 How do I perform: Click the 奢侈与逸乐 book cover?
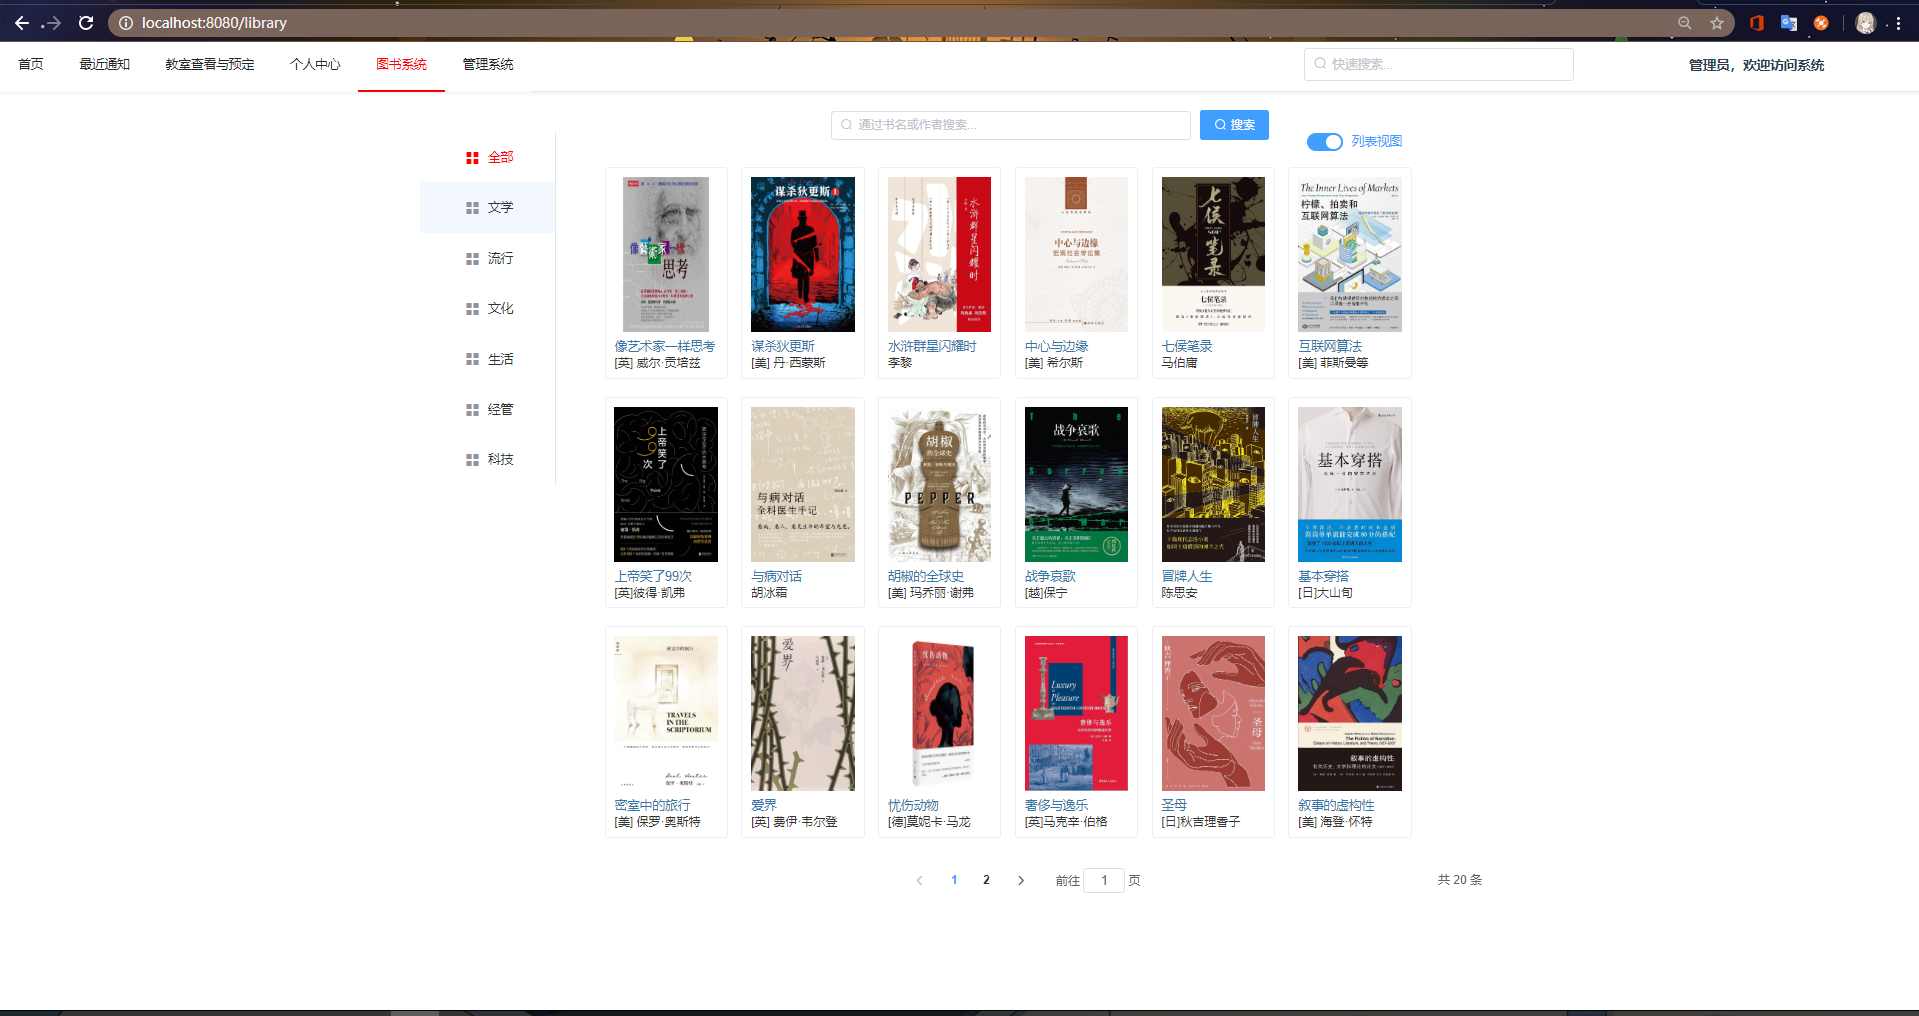1076,714
